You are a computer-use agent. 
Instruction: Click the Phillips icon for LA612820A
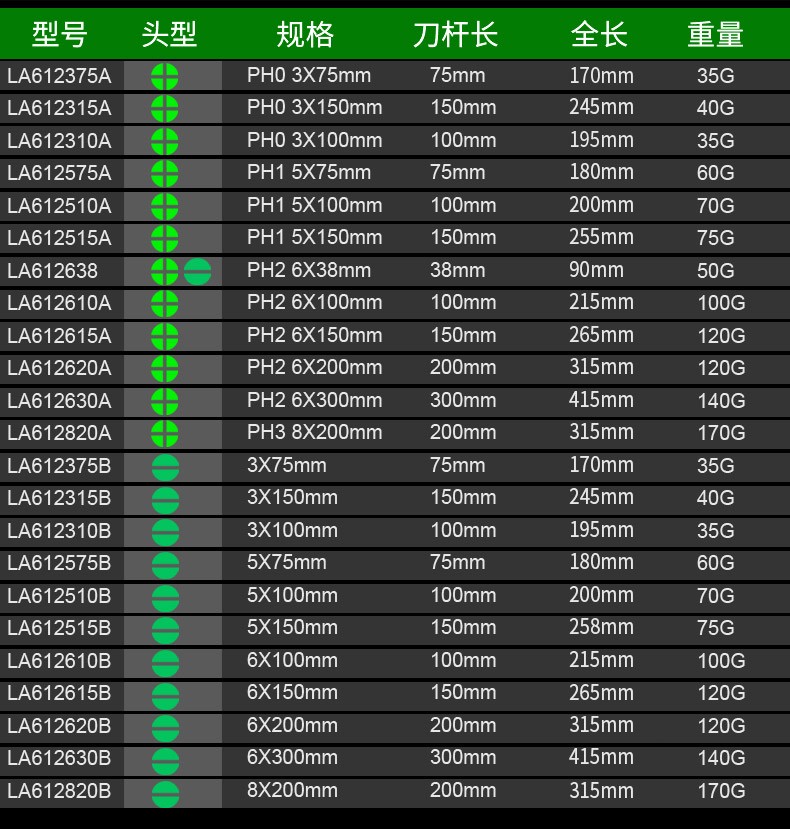pos(164,434)
